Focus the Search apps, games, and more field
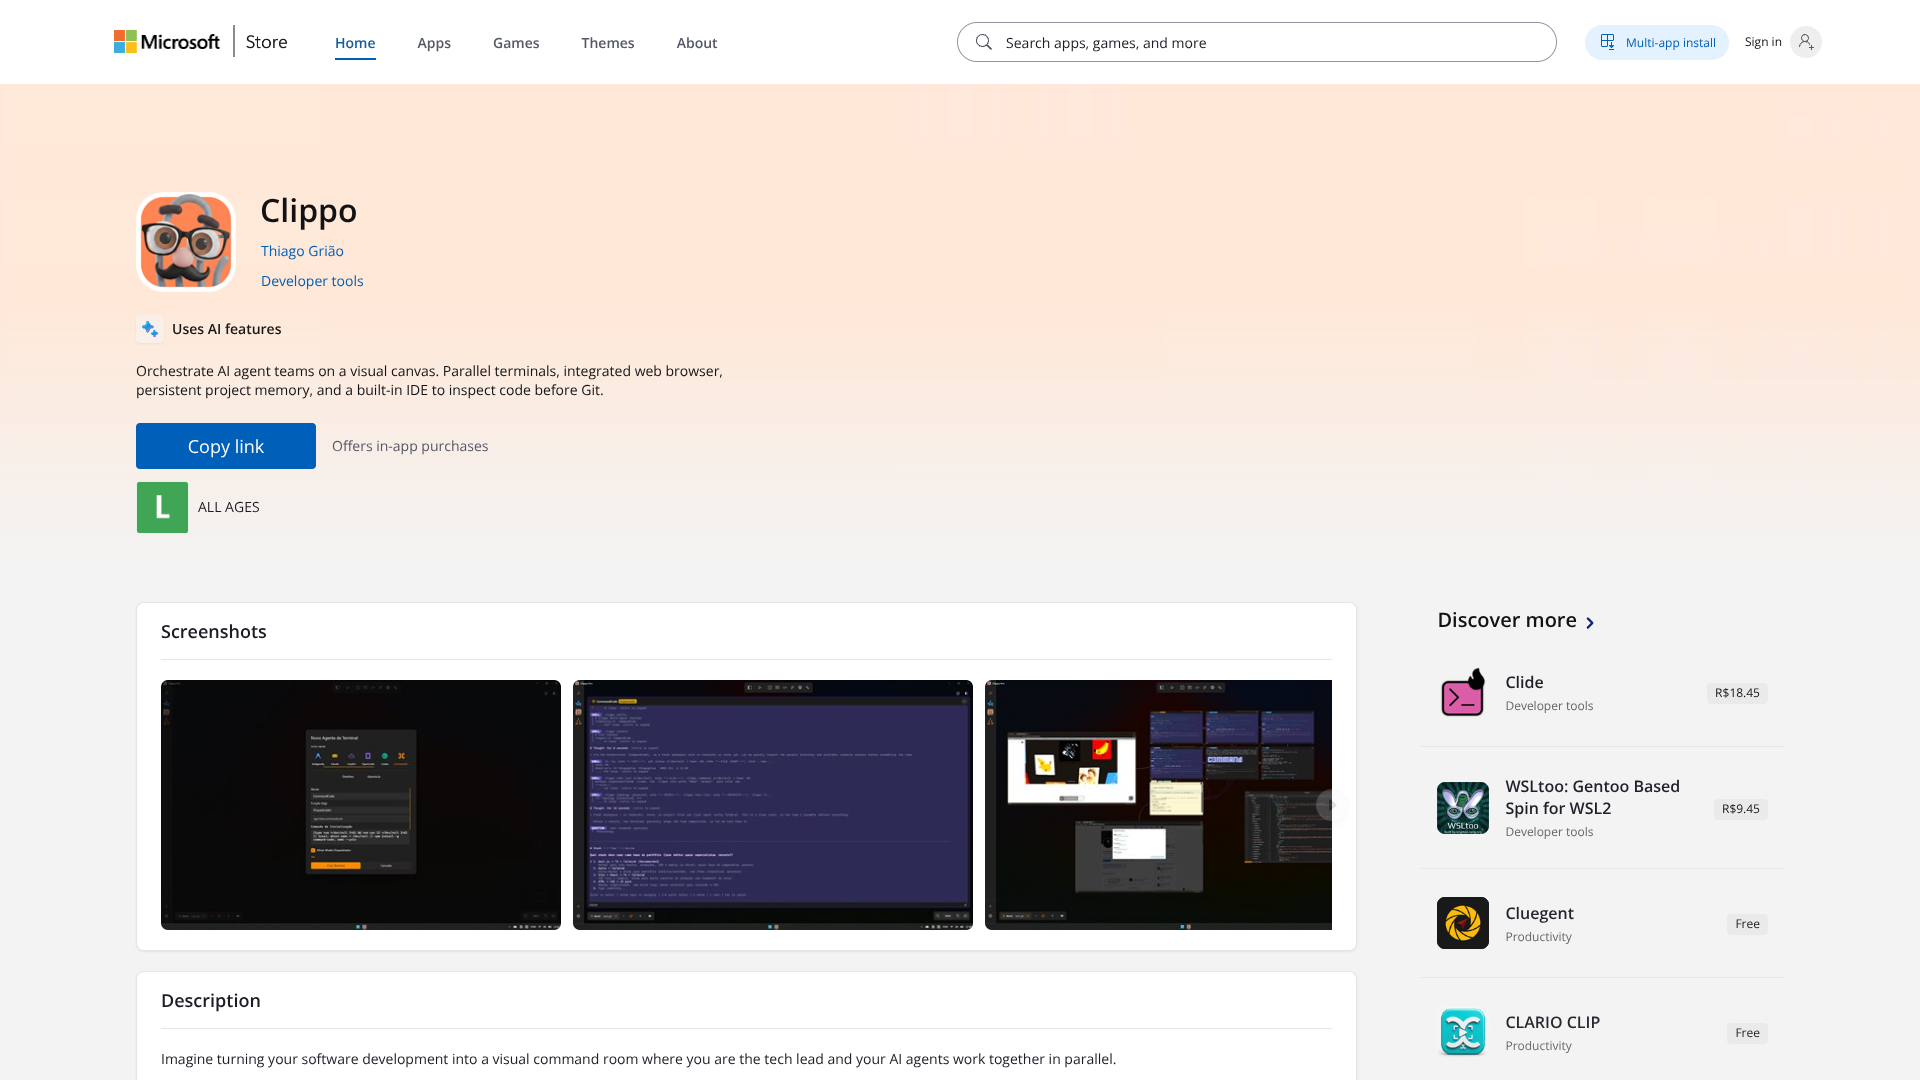The width and height of the screenshot is (1920, 1080). [x=1257, y=42]
